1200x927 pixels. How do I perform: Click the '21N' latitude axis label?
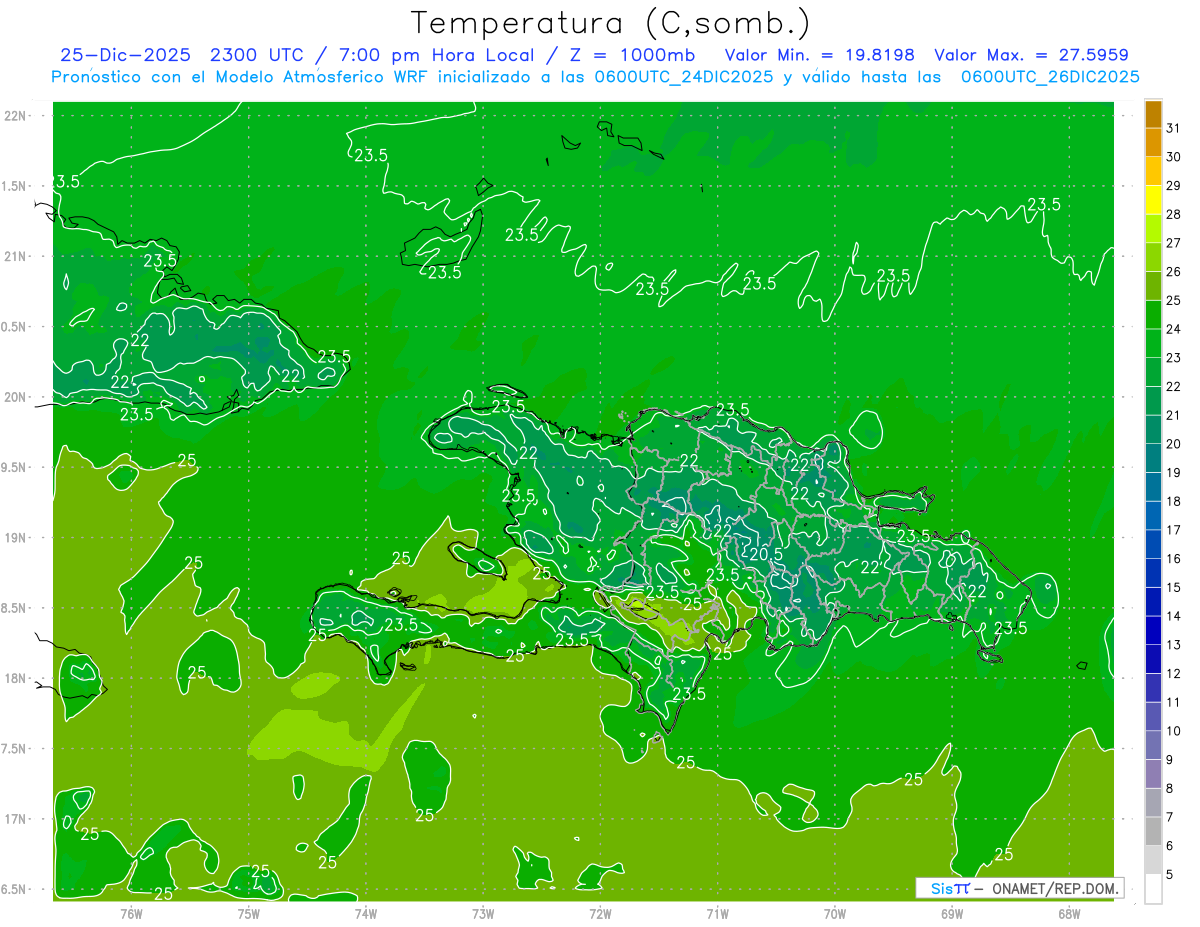click(x=17, y=257)
